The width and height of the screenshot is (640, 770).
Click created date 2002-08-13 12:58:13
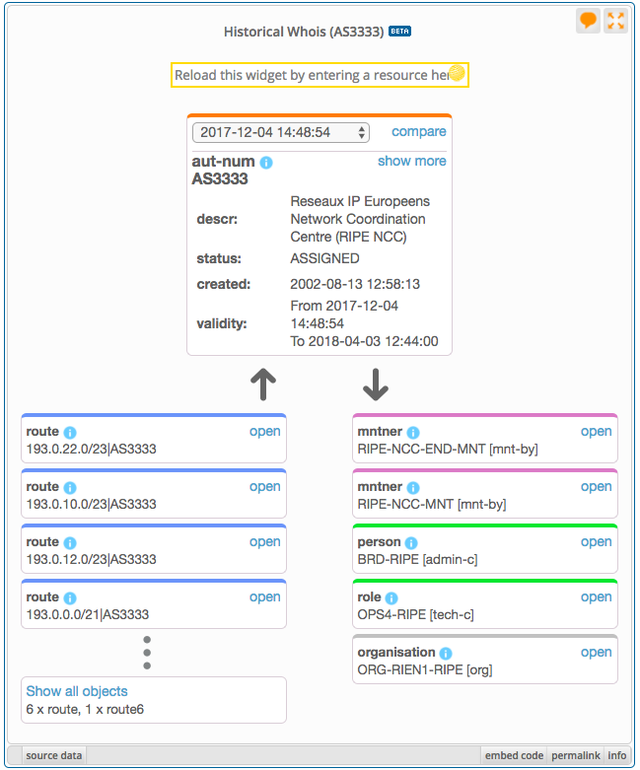coord(355,284)
